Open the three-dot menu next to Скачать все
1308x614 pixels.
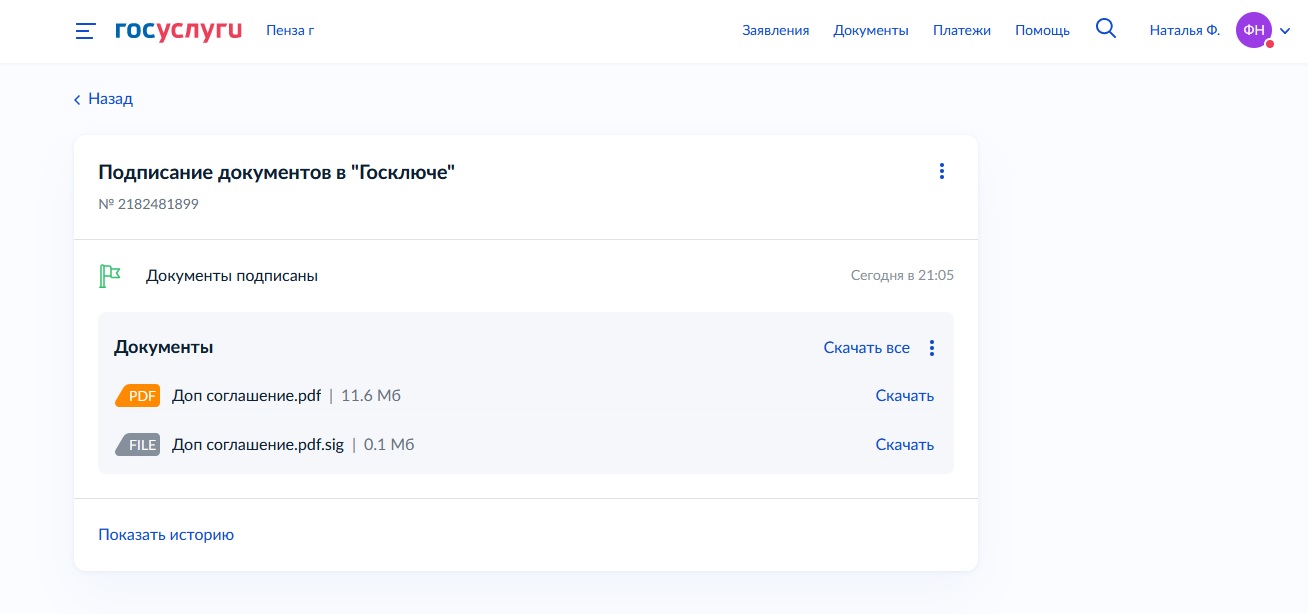click(x=932, y=348)
